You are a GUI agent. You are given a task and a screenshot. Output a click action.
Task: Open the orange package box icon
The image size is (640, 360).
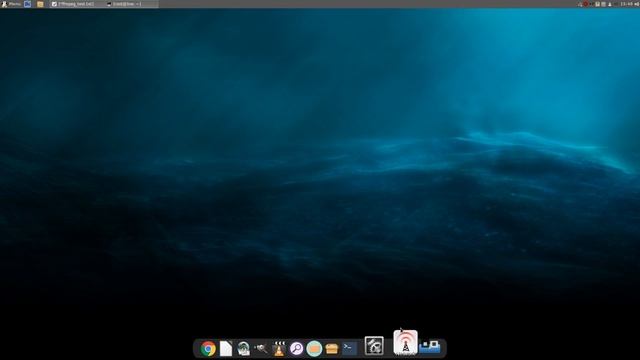[332, 349]
